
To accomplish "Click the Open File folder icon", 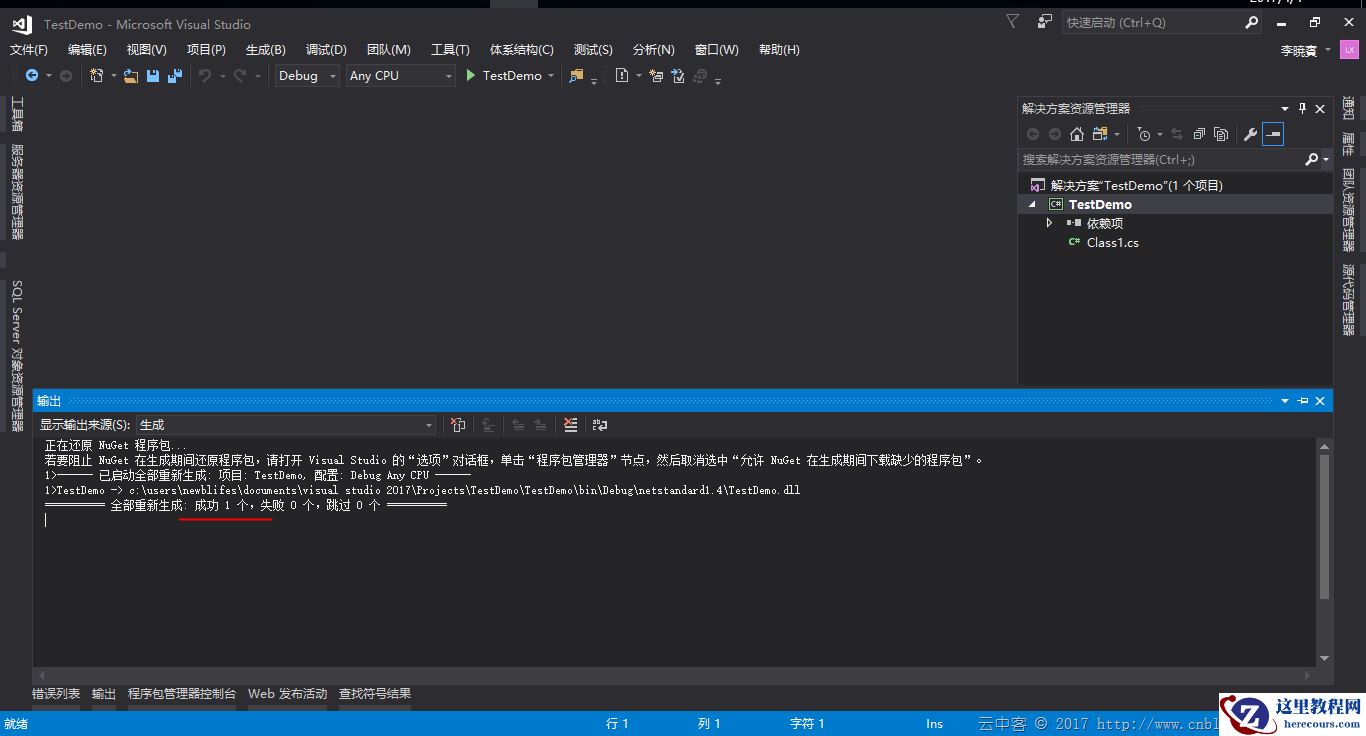I will (131, 76).
